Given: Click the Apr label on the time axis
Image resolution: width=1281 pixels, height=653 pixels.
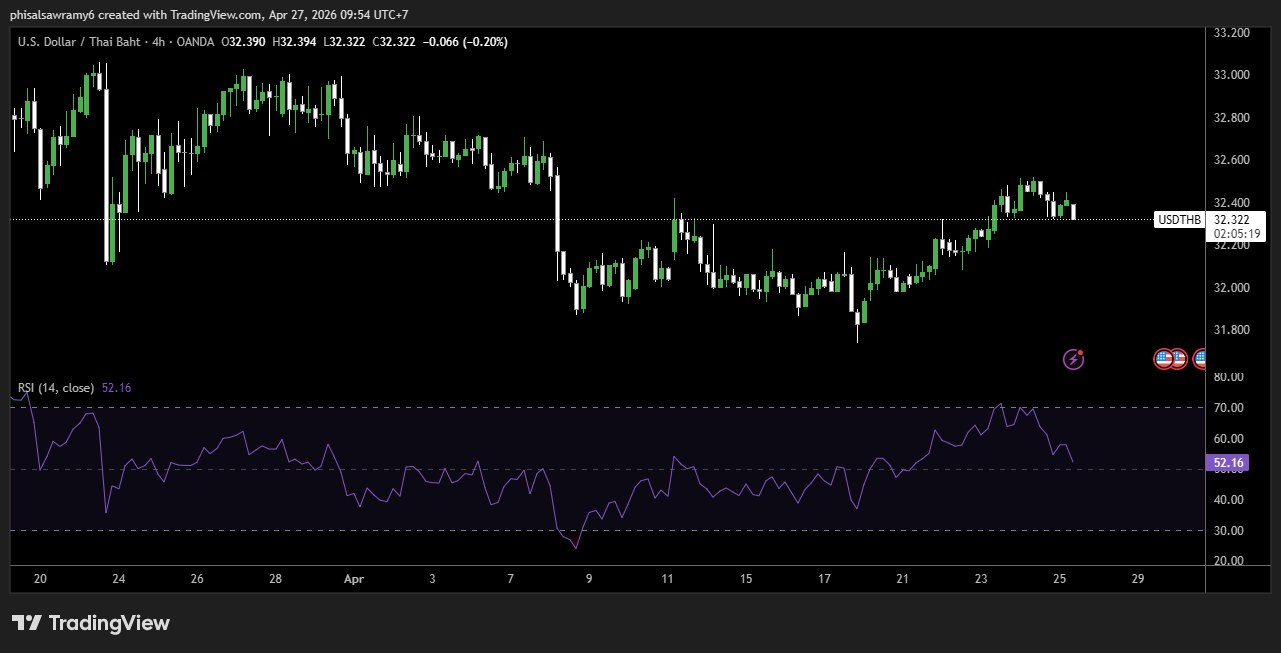Looking at the screenshot, I should pyautogui.click(x=352, y=578).
